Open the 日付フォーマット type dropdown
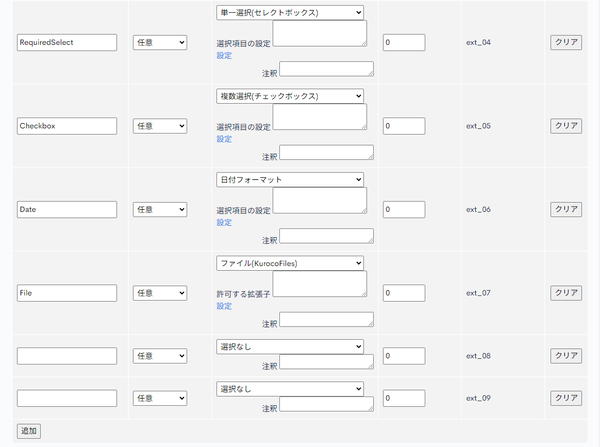The image size is (600, 447). tap(290, 179)
